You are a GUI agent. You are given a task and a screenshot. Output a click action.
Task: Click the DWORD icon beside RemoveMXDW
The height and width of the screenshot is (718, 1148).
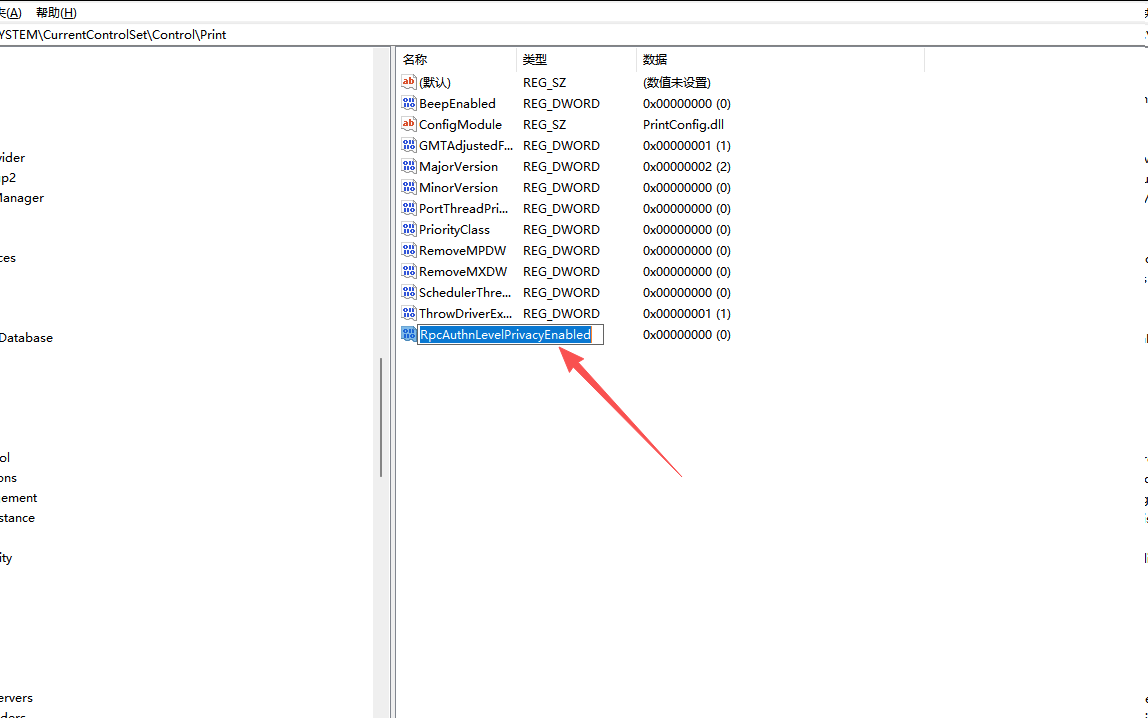[x=408, y=271]
